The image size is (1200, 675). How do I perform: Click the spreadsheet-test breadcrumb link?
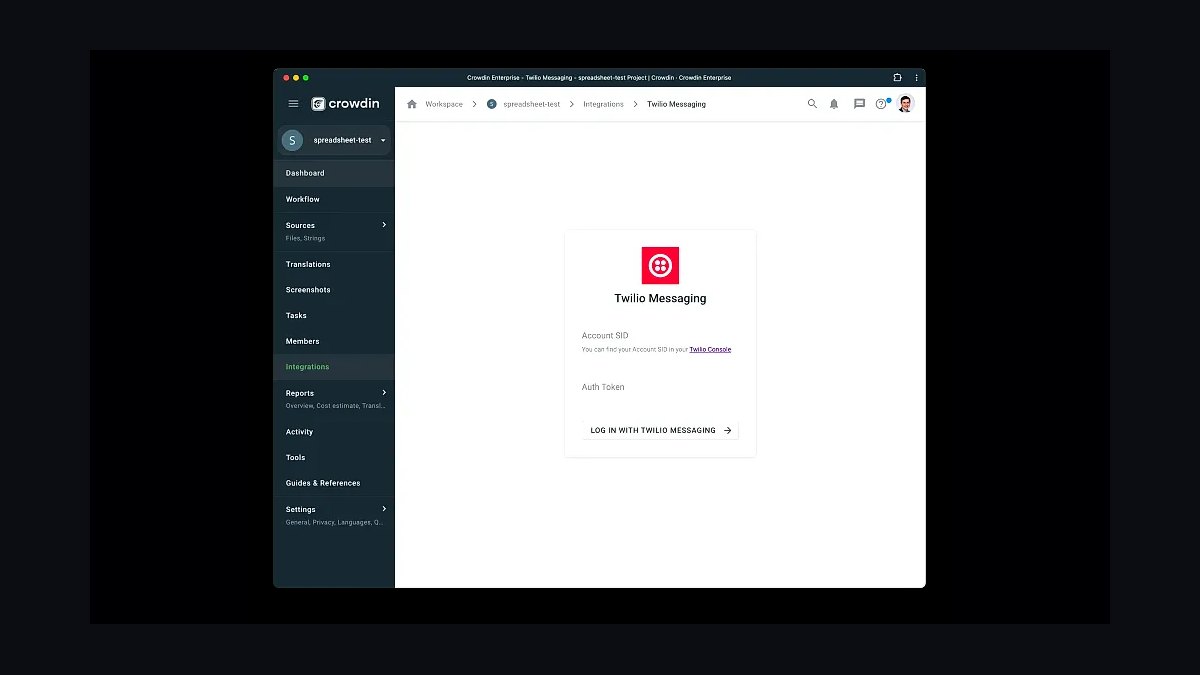click(x=532, y=104)
